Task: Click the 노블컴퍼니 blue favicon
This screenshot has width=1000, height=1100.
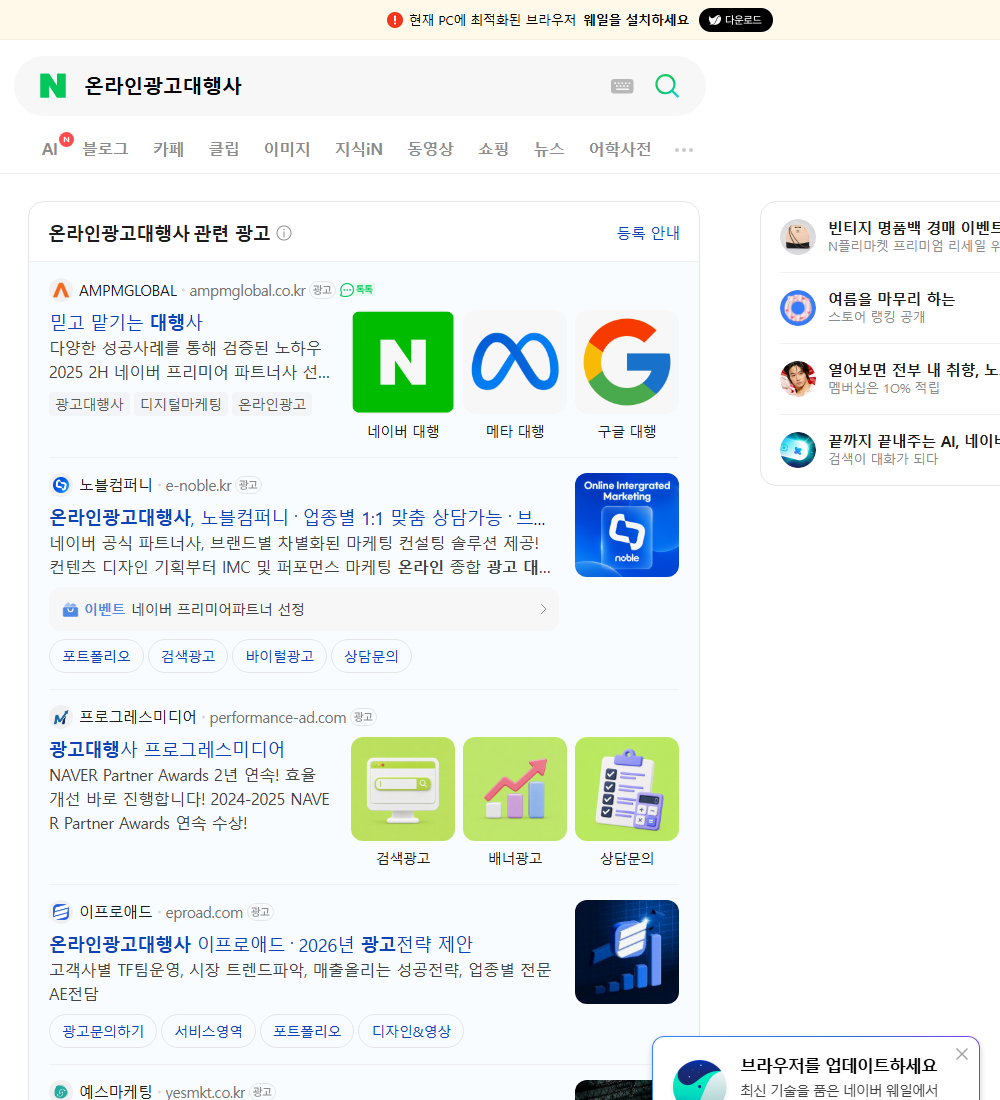Action: click(61, 485)
